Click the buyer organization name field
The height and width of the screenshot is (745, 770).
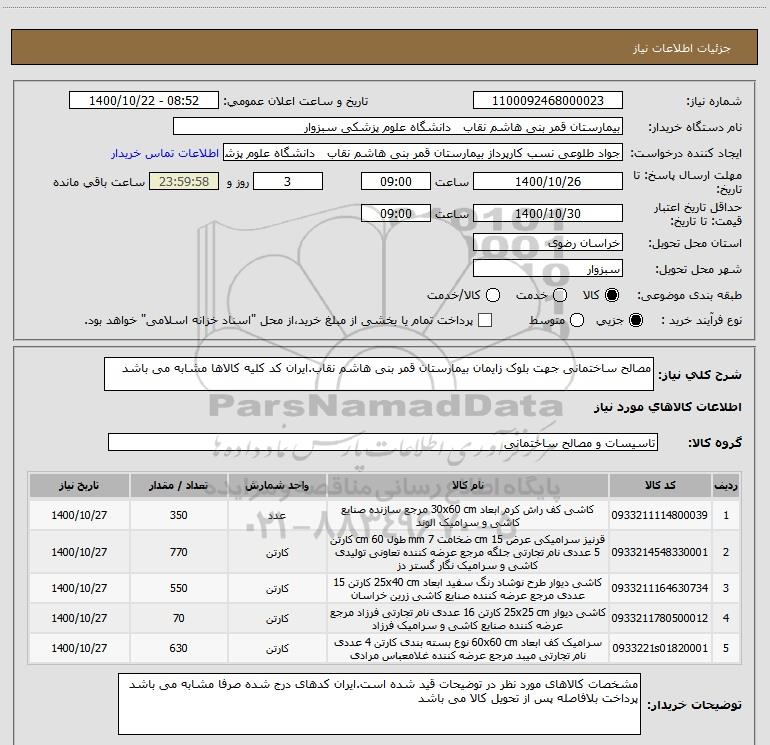tap(398, 127)
